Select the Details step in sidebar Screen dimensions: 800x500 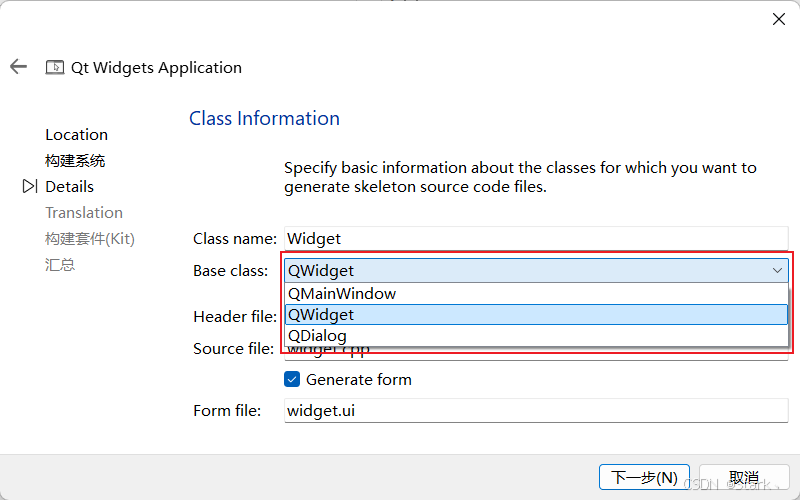pos(69,187)
